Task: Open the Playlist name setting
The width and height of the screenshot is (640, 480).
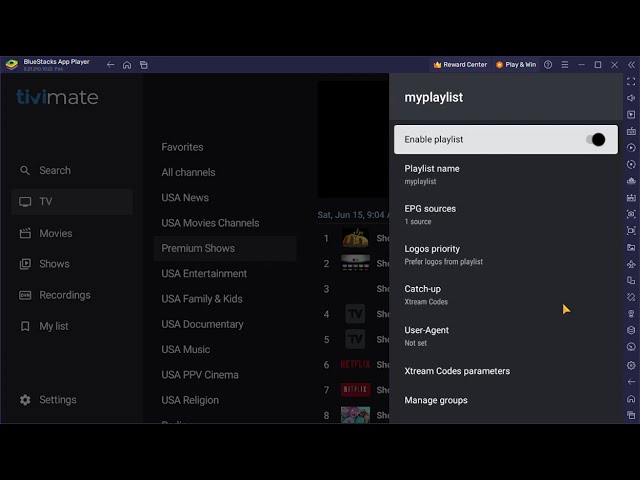Action: (506, 175)
